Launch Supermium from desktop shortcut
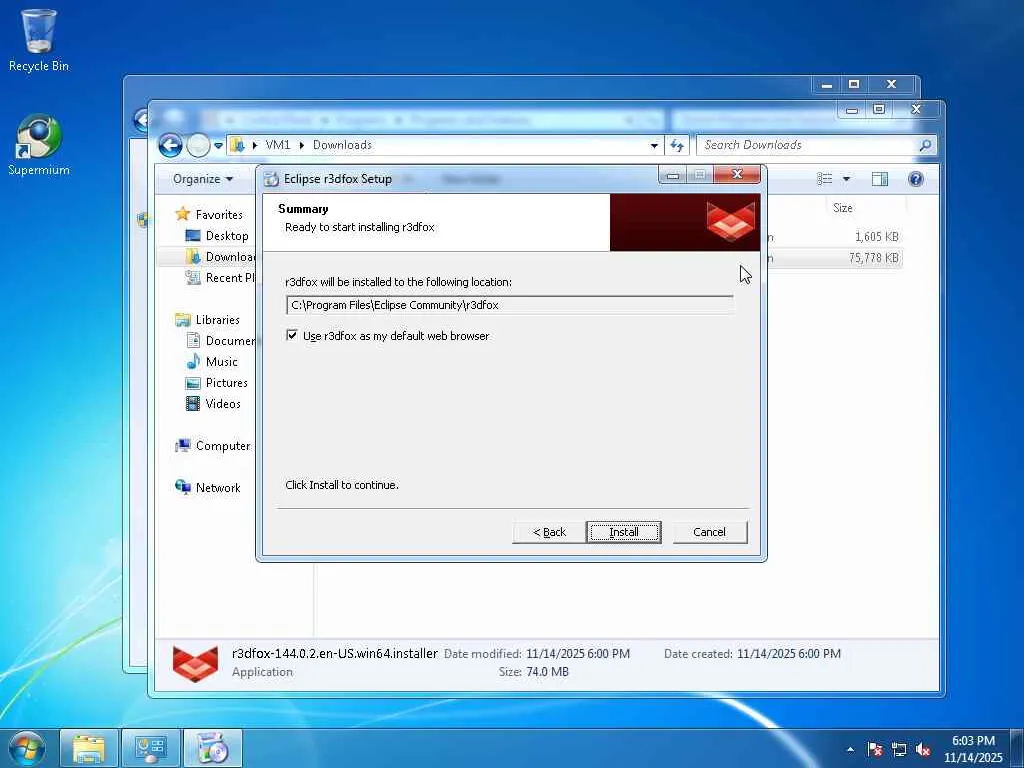Screen dimensions: 1024x768 point(39,145)
